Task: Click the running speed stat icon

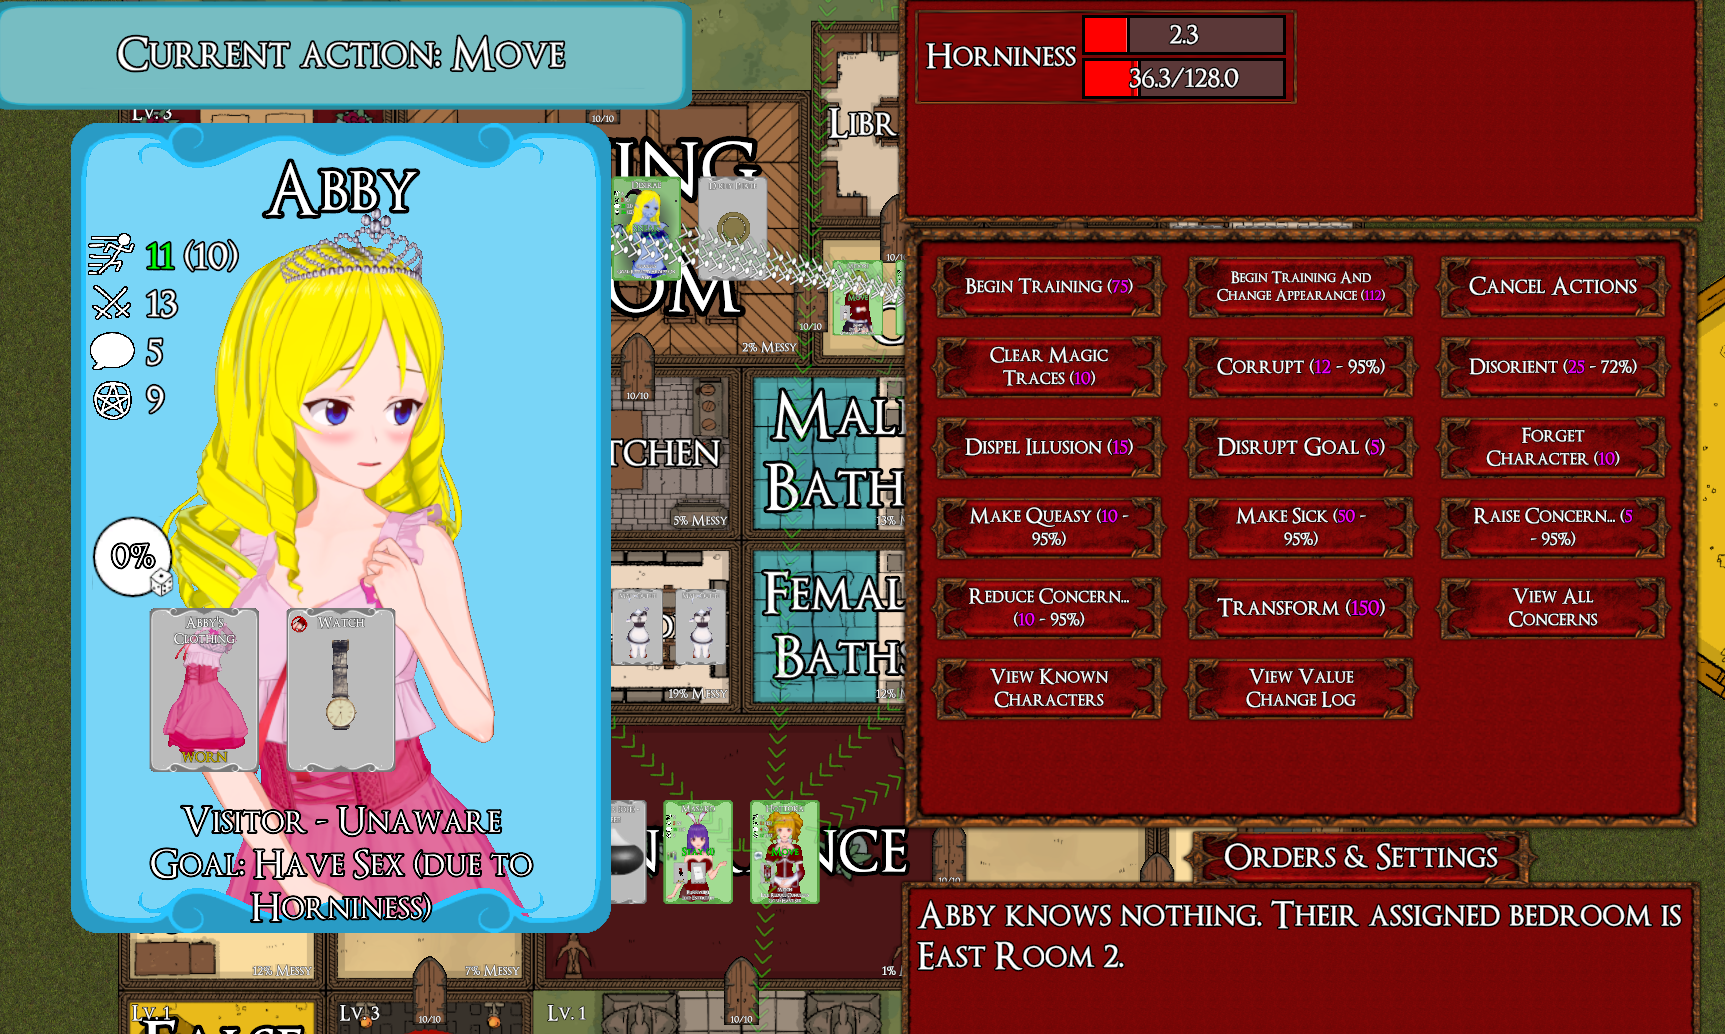Action: (111, 254)
